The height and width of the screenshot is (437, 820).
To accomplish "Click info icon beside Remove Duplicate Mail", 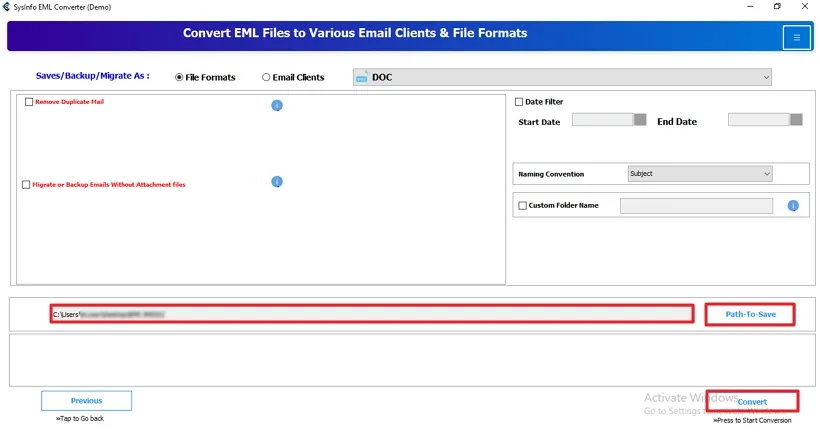I will pyautogui.click(x=277, y=106).
